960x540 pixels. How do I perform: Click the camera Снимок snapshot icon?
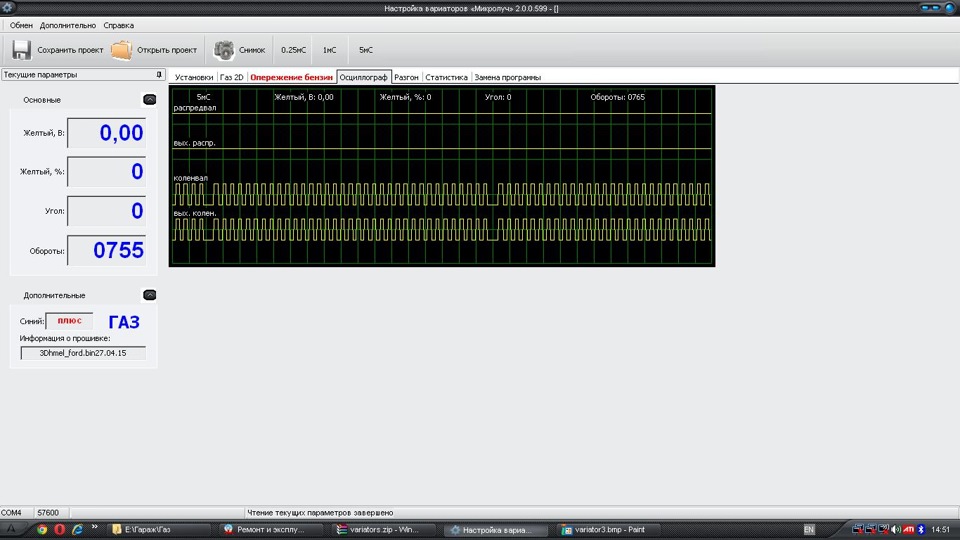point(223,50)
